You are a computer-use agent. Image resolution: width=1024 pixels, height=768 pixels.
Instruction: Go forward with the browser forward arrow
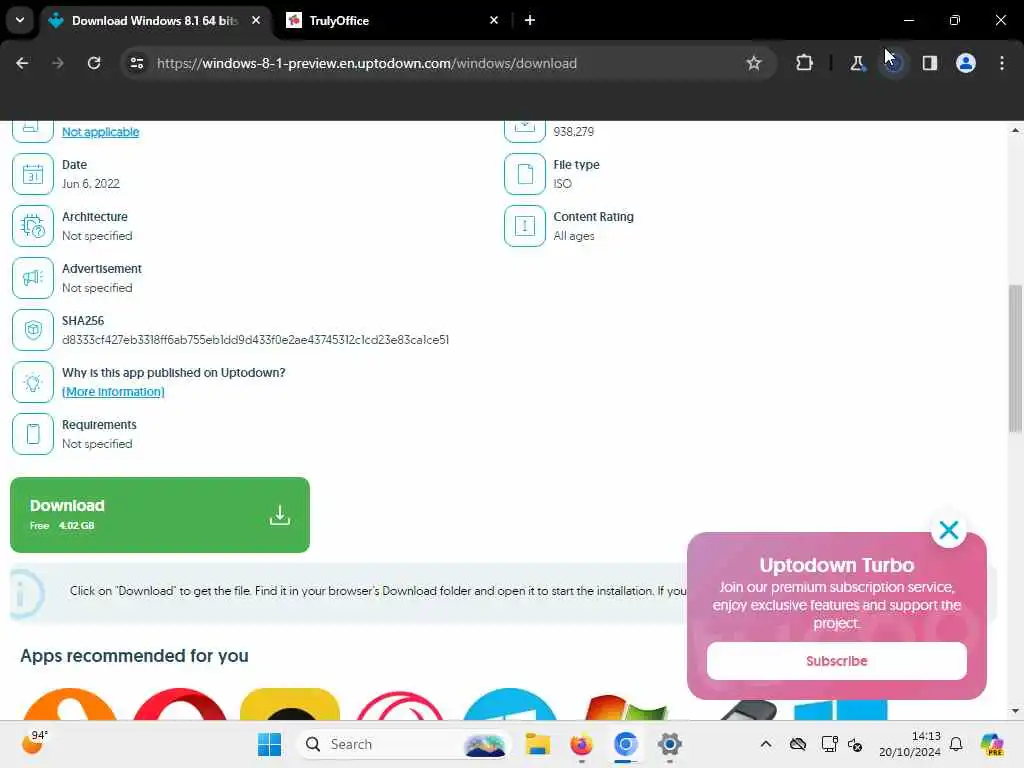[x=57, y=63]
